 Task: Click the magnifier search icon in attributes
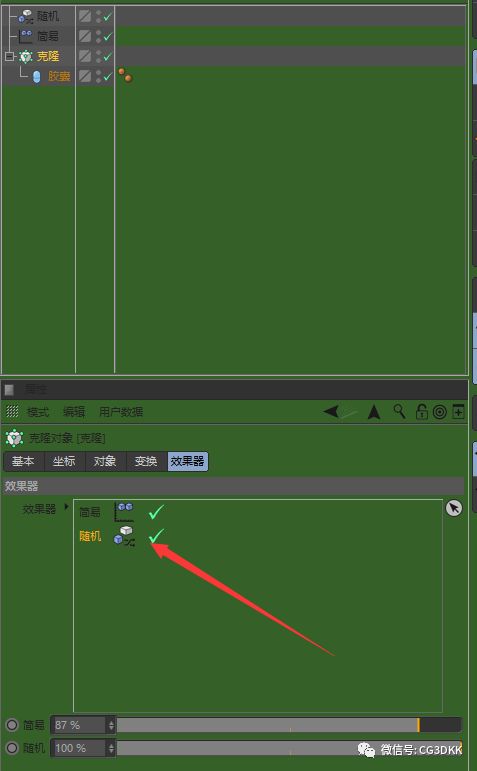(x=399, y=412)
